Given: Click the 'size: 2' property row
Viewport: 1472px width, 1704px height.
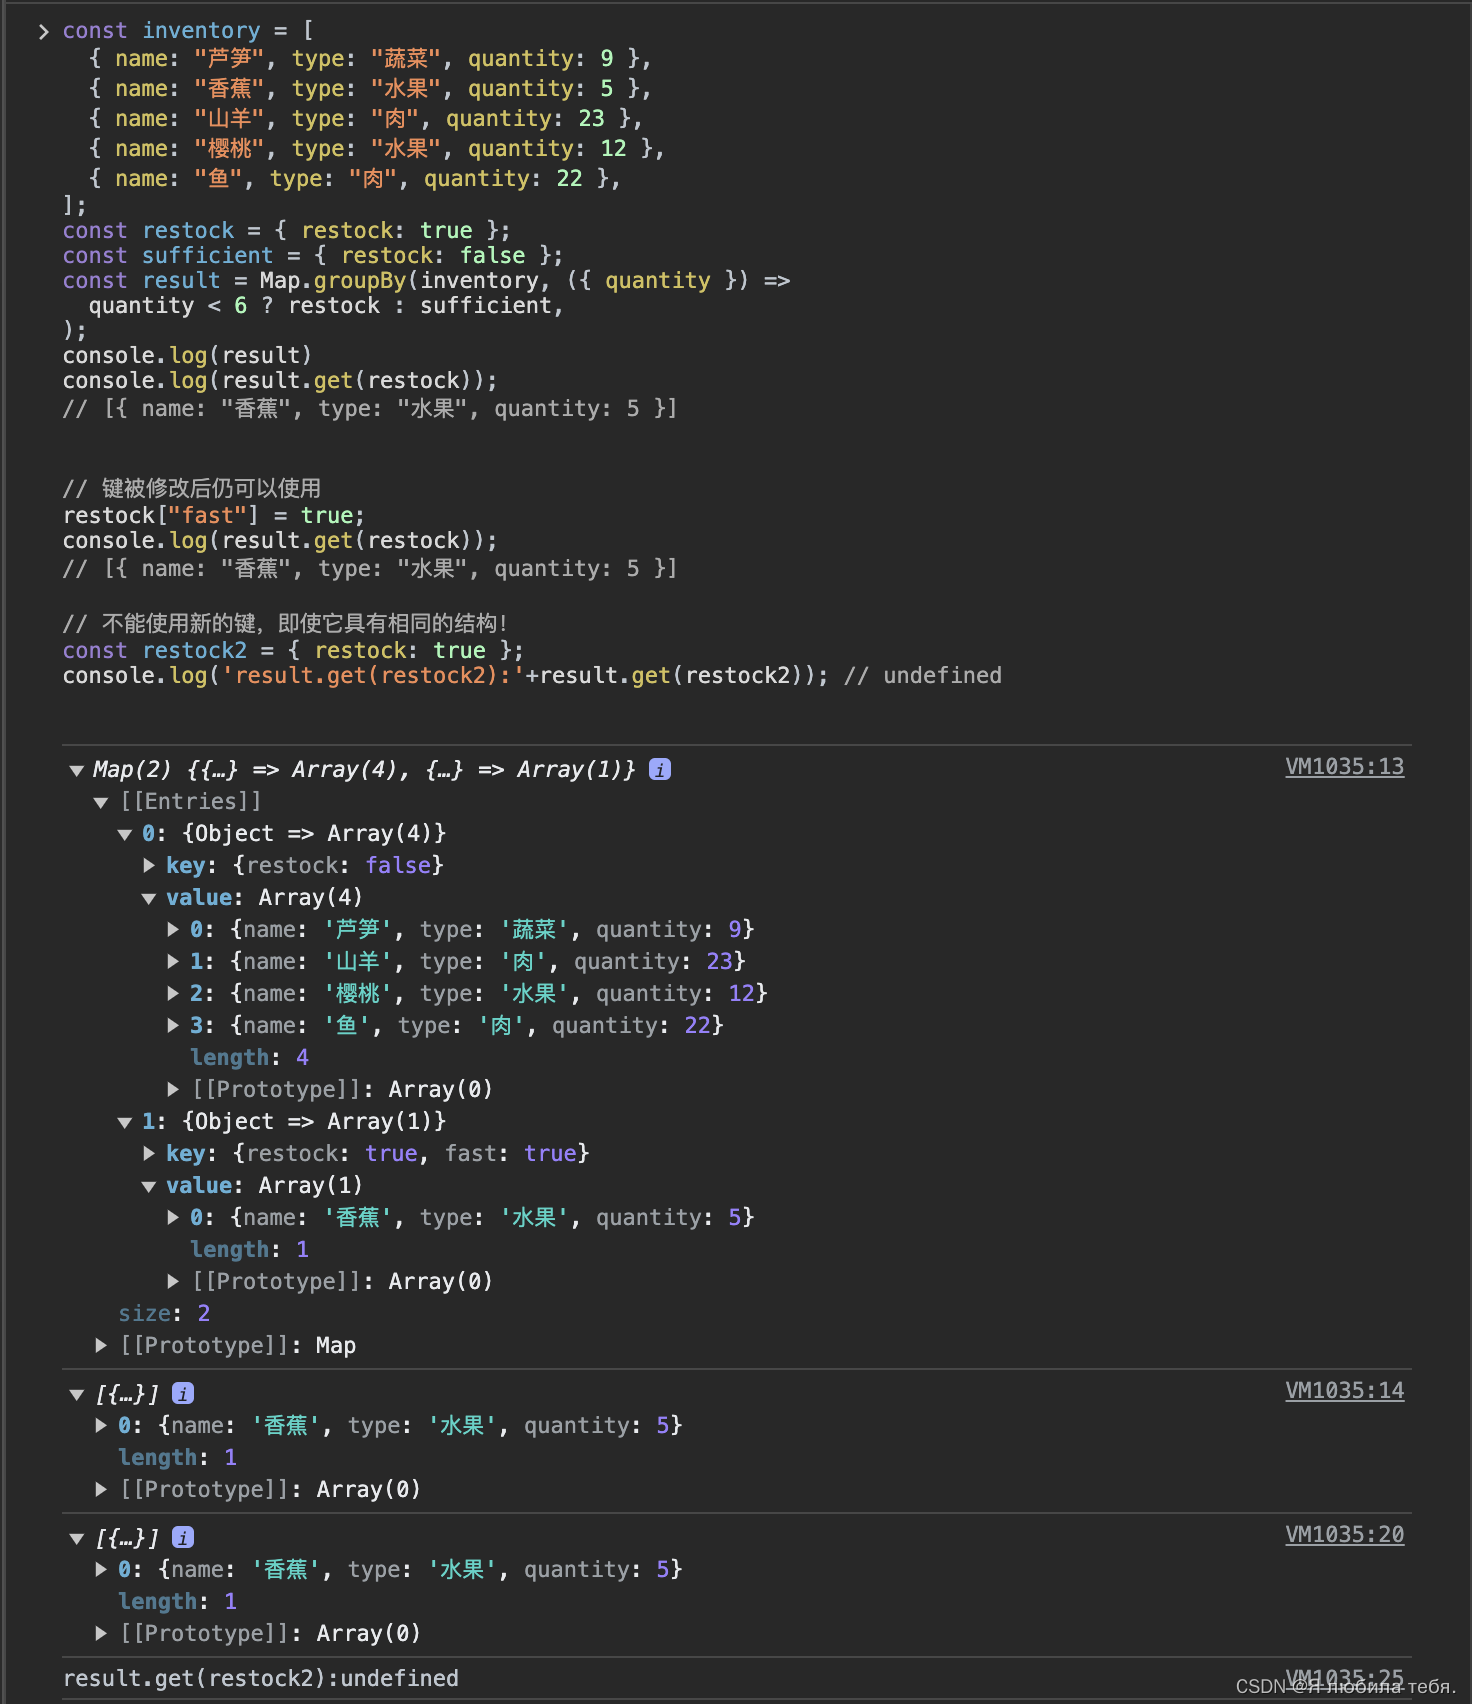Looking at the screenshot, I should coord(164,1313).
